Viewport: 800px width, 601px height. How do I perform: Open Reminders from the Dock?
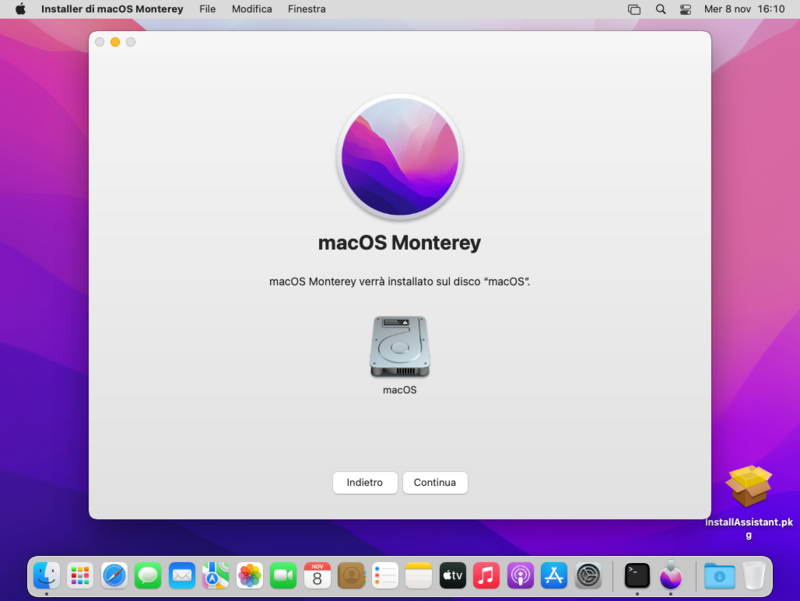(385, 575)
